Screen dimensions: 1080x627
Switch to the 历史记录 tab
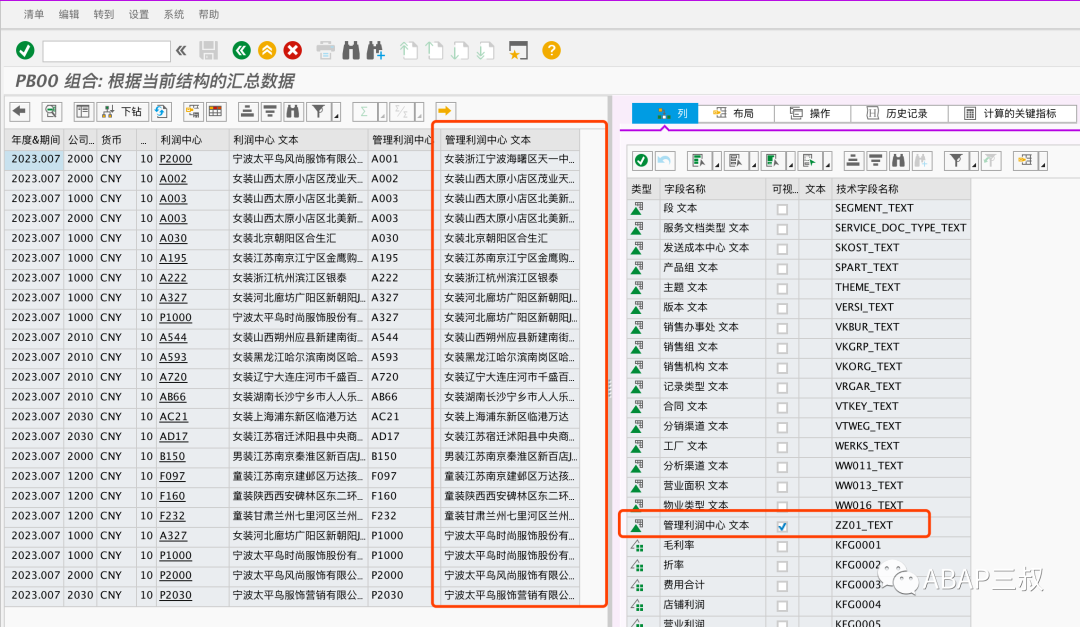tap(898, 113)
